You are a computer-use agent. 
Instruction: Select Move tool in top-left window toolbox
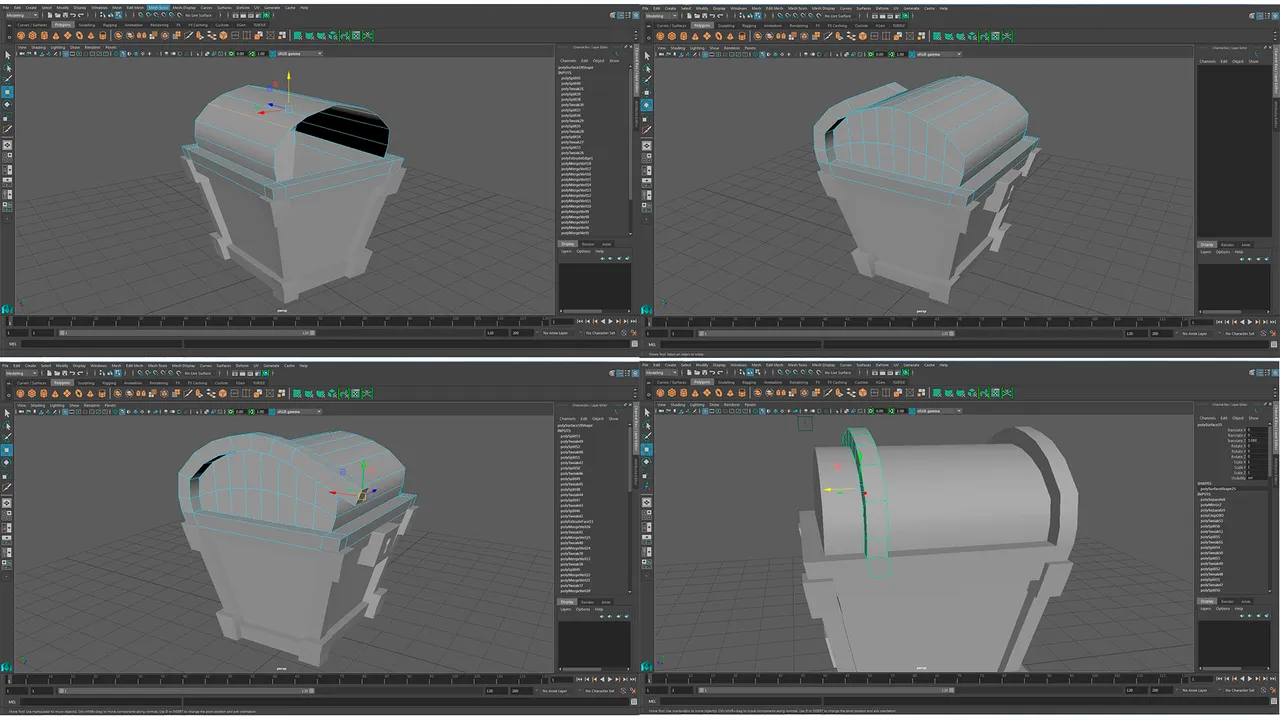click(x=7, y=92)
